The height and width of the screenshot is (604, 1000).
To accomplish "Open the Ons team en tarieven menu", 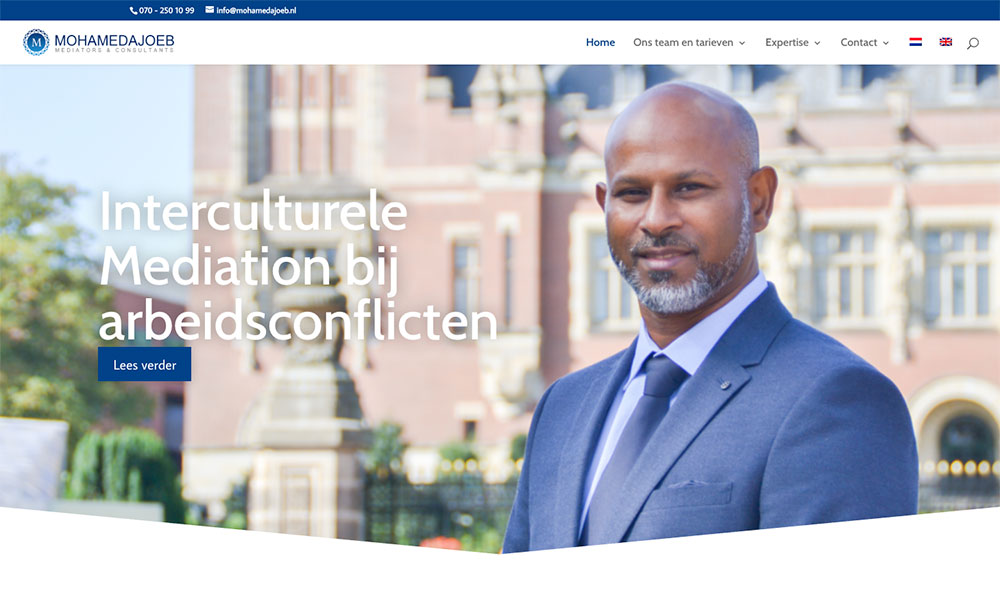I will [683, 42].
